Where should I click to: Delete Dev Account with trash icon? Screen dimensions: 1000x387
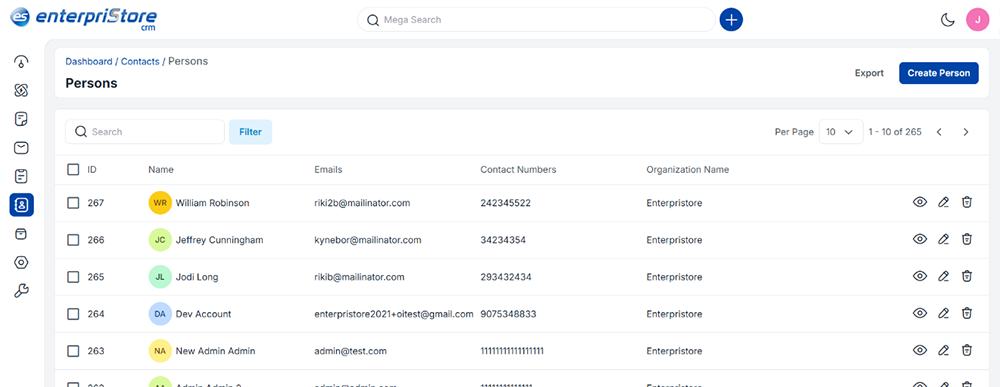click(967, 314)
